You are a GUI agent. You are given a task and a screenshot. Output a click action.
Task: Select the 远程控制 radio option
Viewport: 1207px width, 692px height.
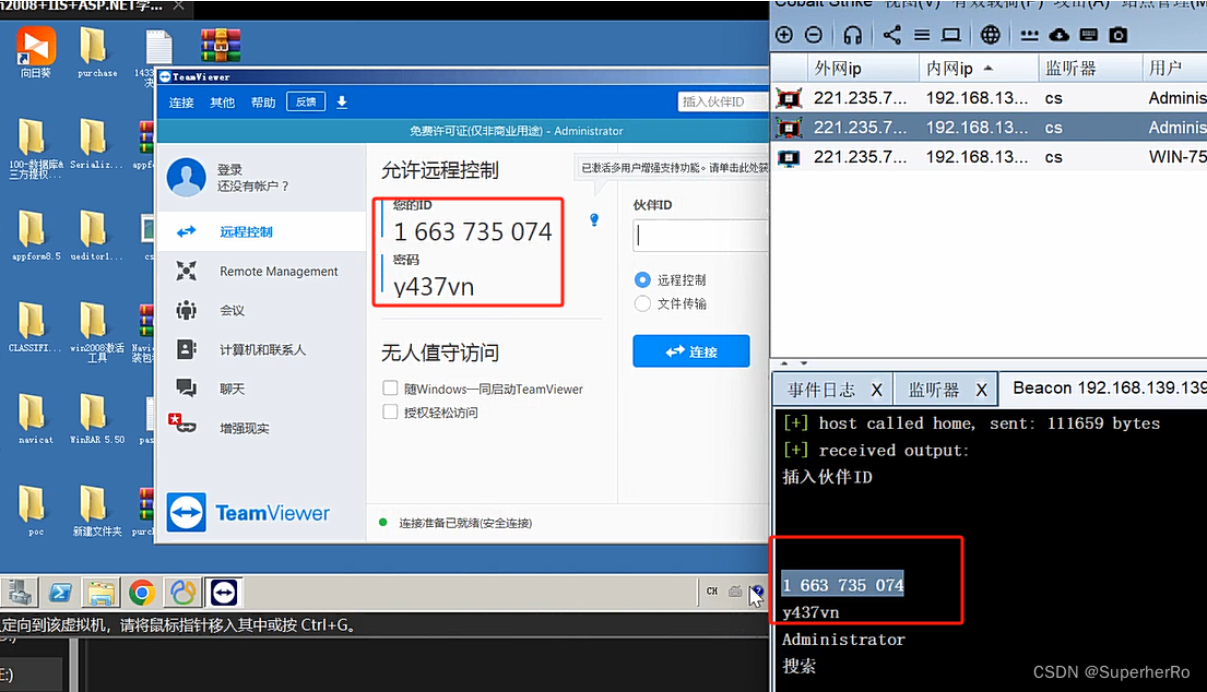pyautogui.click(x=643, y=280)
